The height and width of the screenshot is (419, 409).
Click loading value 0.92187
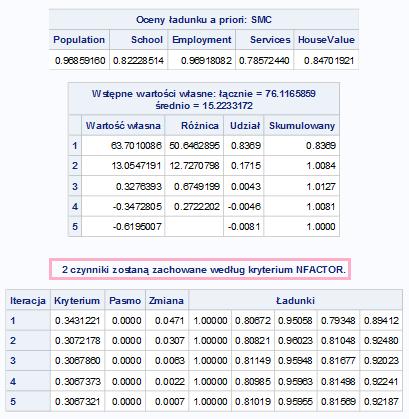[x=381, y=402]
